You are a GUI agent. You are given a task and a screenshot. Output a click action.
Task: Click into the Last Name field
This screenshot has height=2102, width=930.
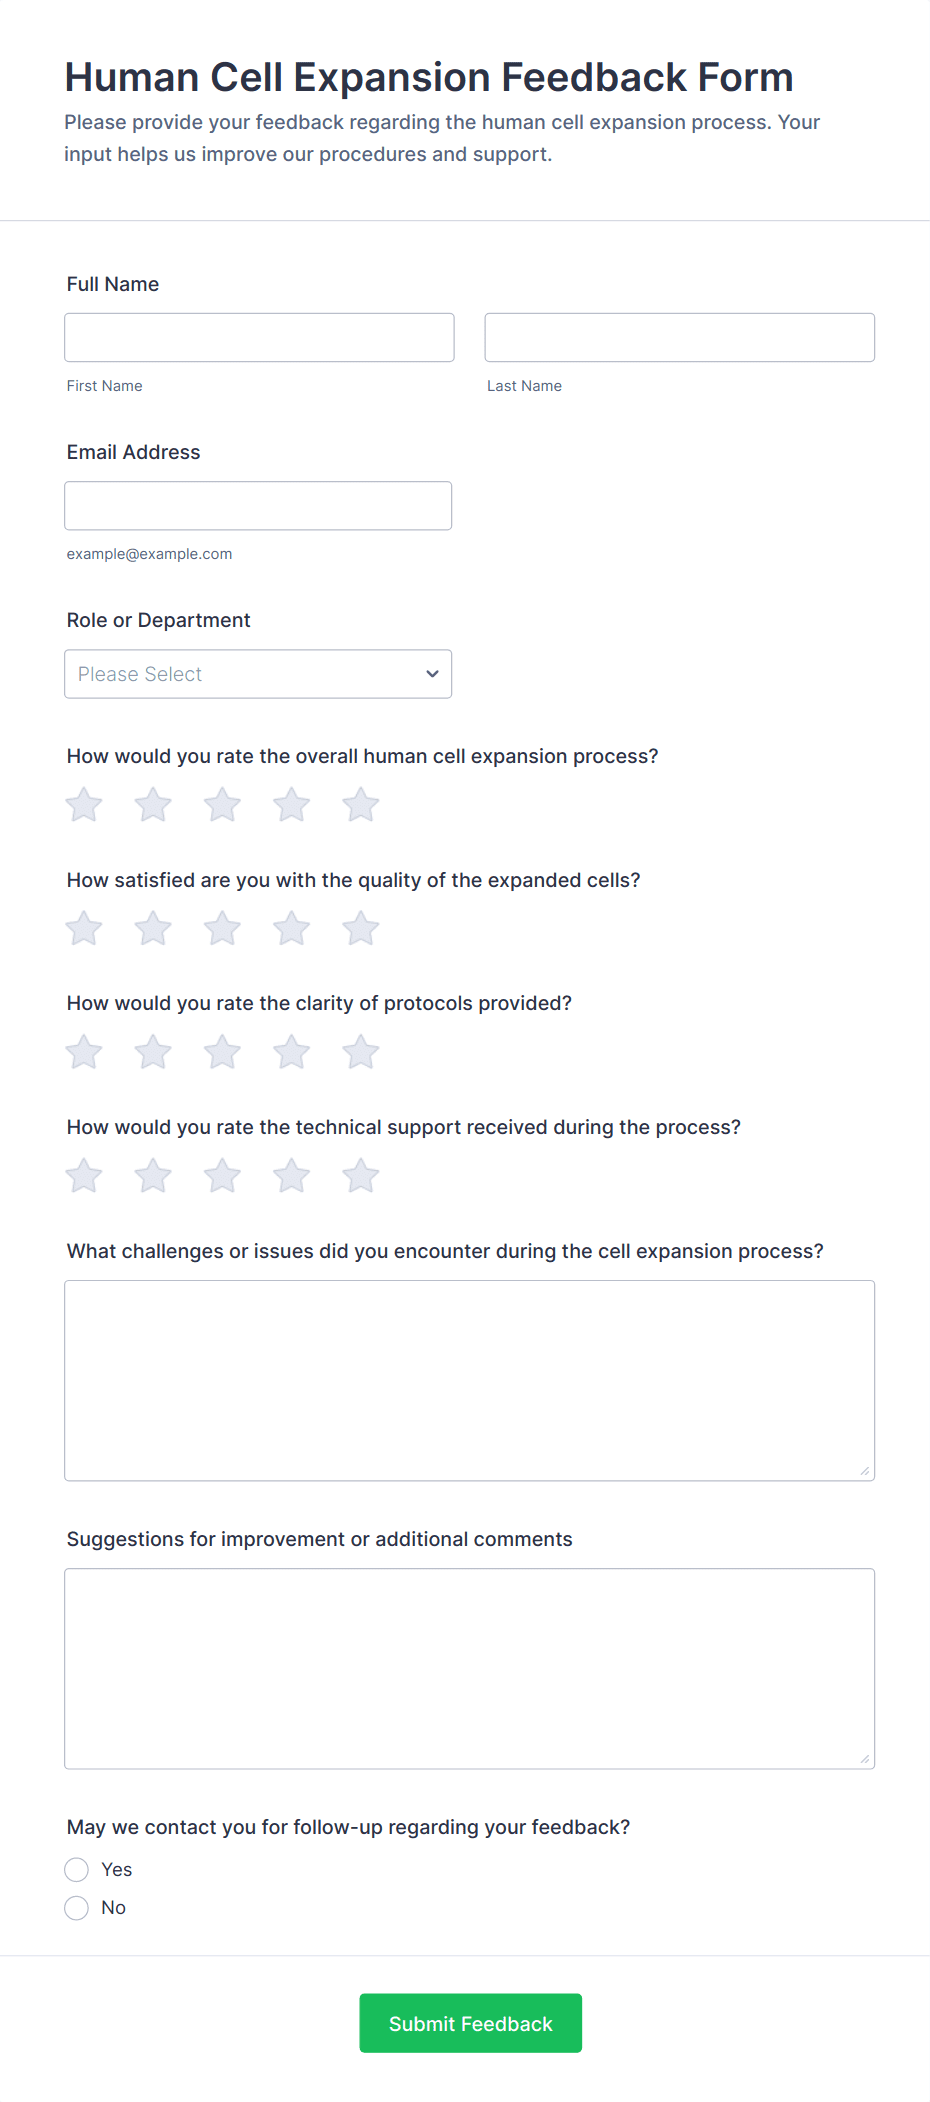[x=679, y=338]
